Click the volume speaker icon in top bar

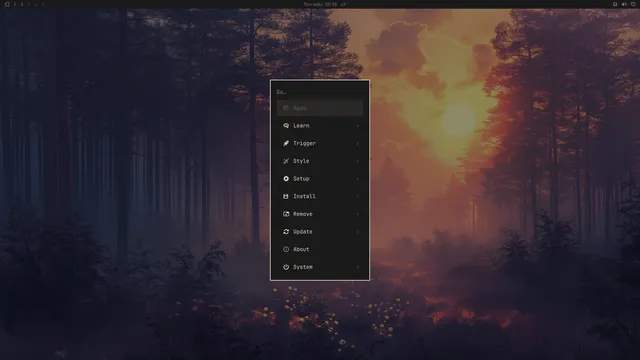[624, 4]
